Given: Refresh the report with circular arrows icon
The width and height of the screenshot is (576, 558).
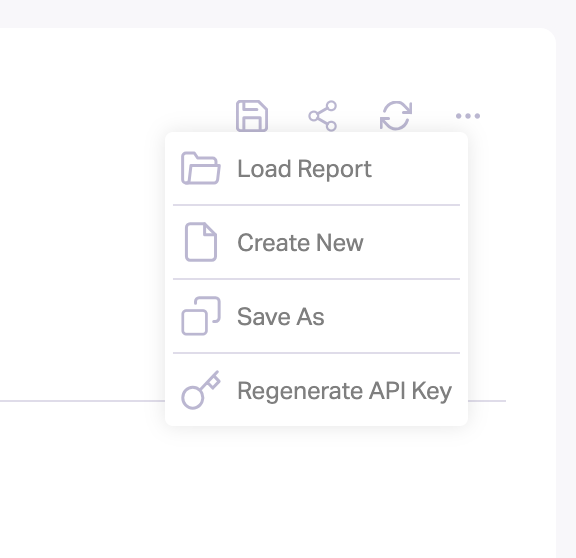Looking at the screenshot, I should 396,116.
